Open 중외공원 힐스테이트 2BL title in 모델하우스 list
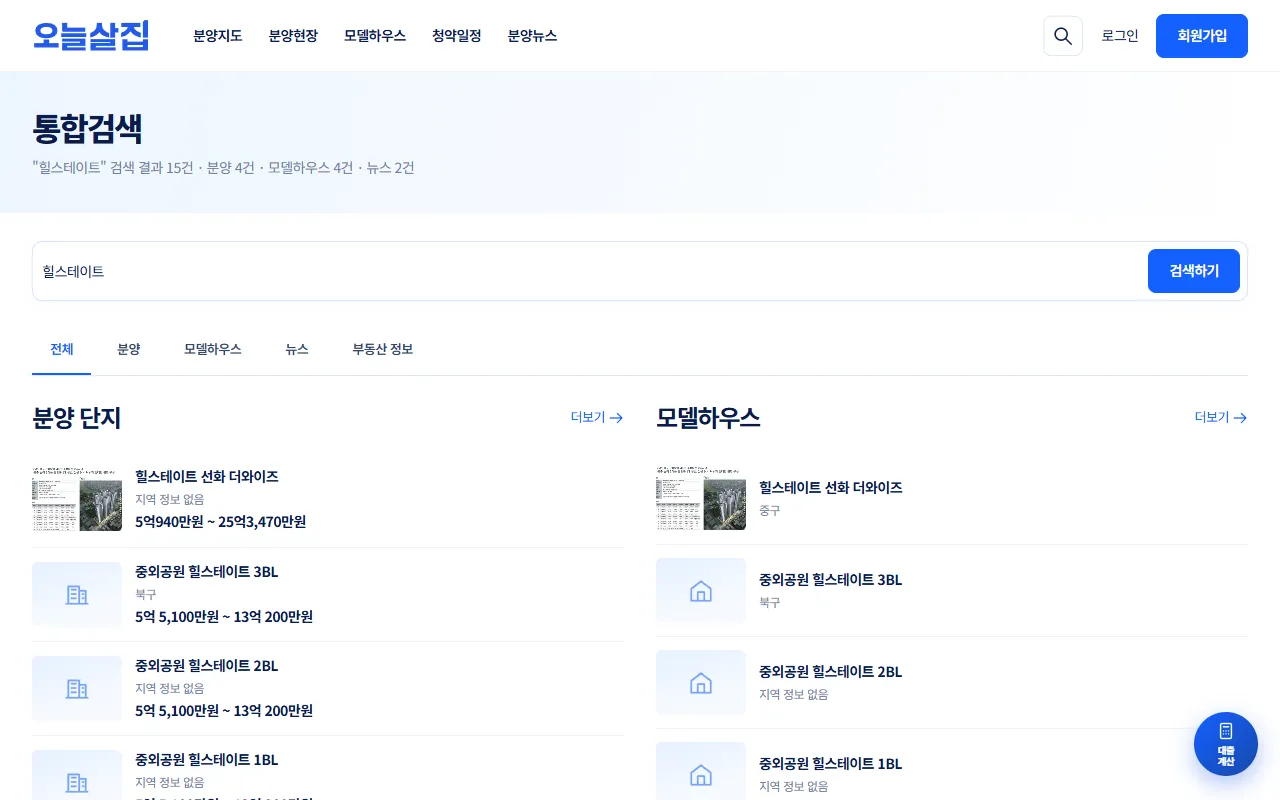The width and height of the screenshot is (1280, 800). [831, 672]
